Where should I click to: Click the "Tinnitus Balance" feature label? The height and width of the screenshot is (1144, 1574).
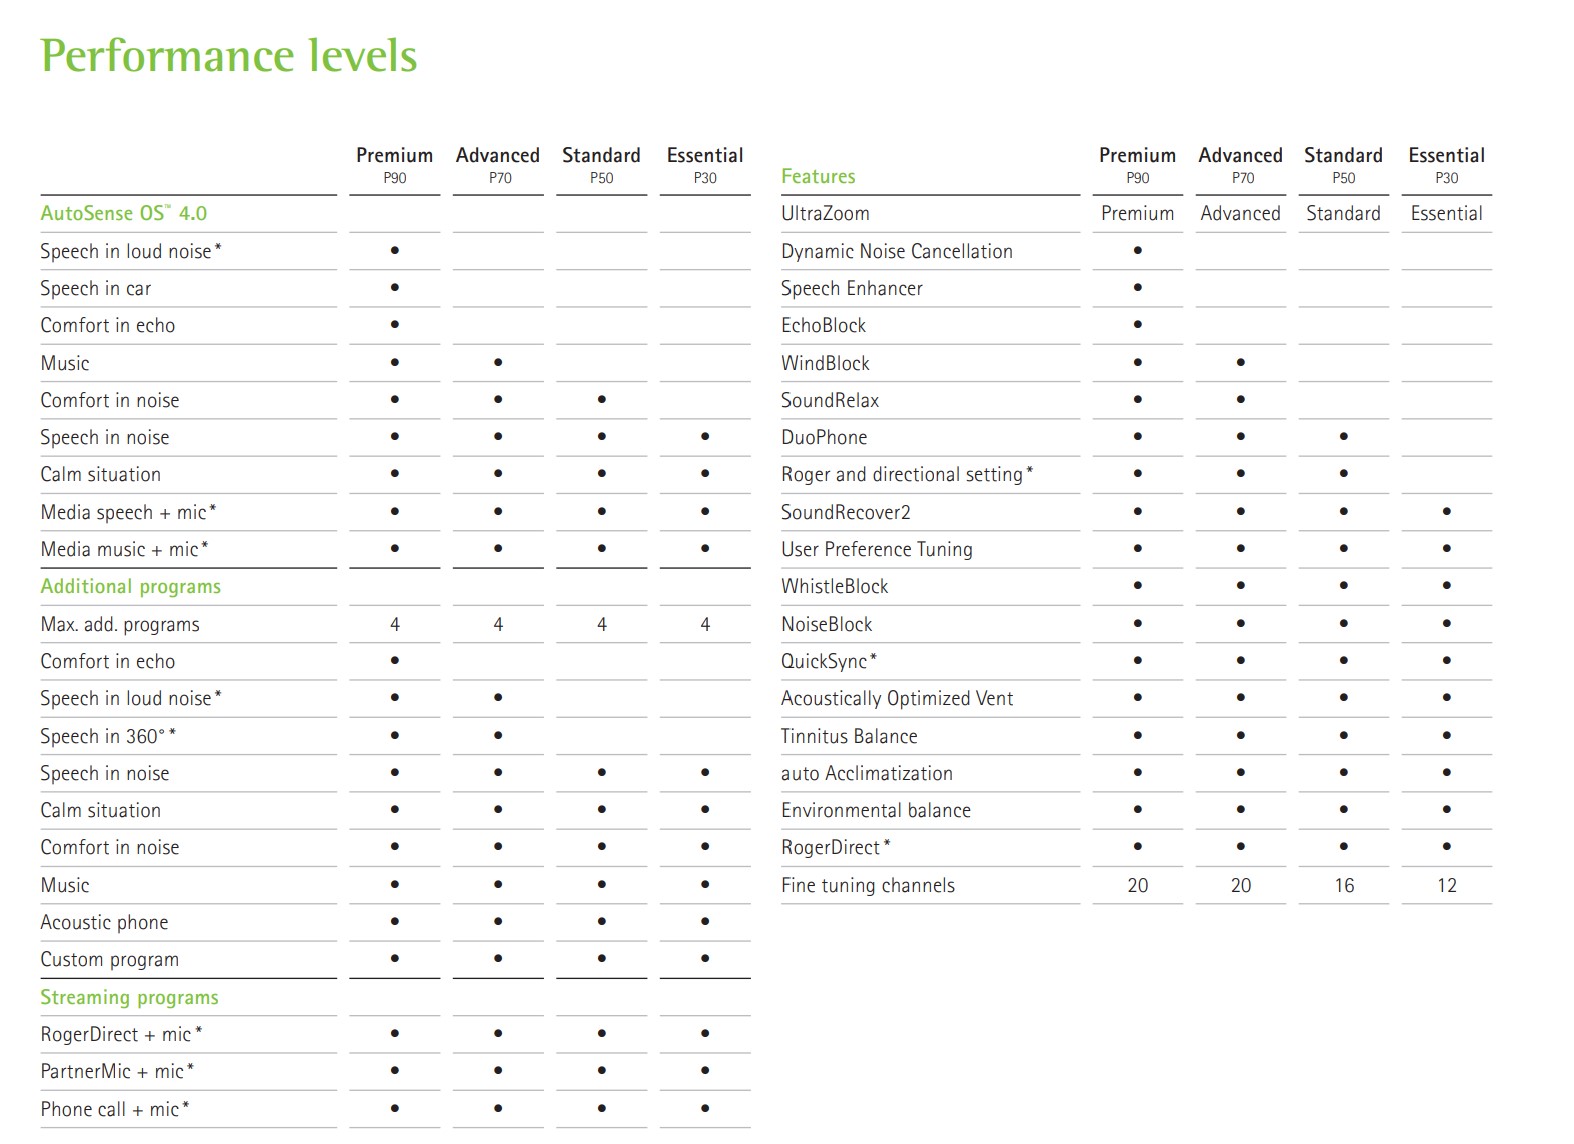(849, 736)
